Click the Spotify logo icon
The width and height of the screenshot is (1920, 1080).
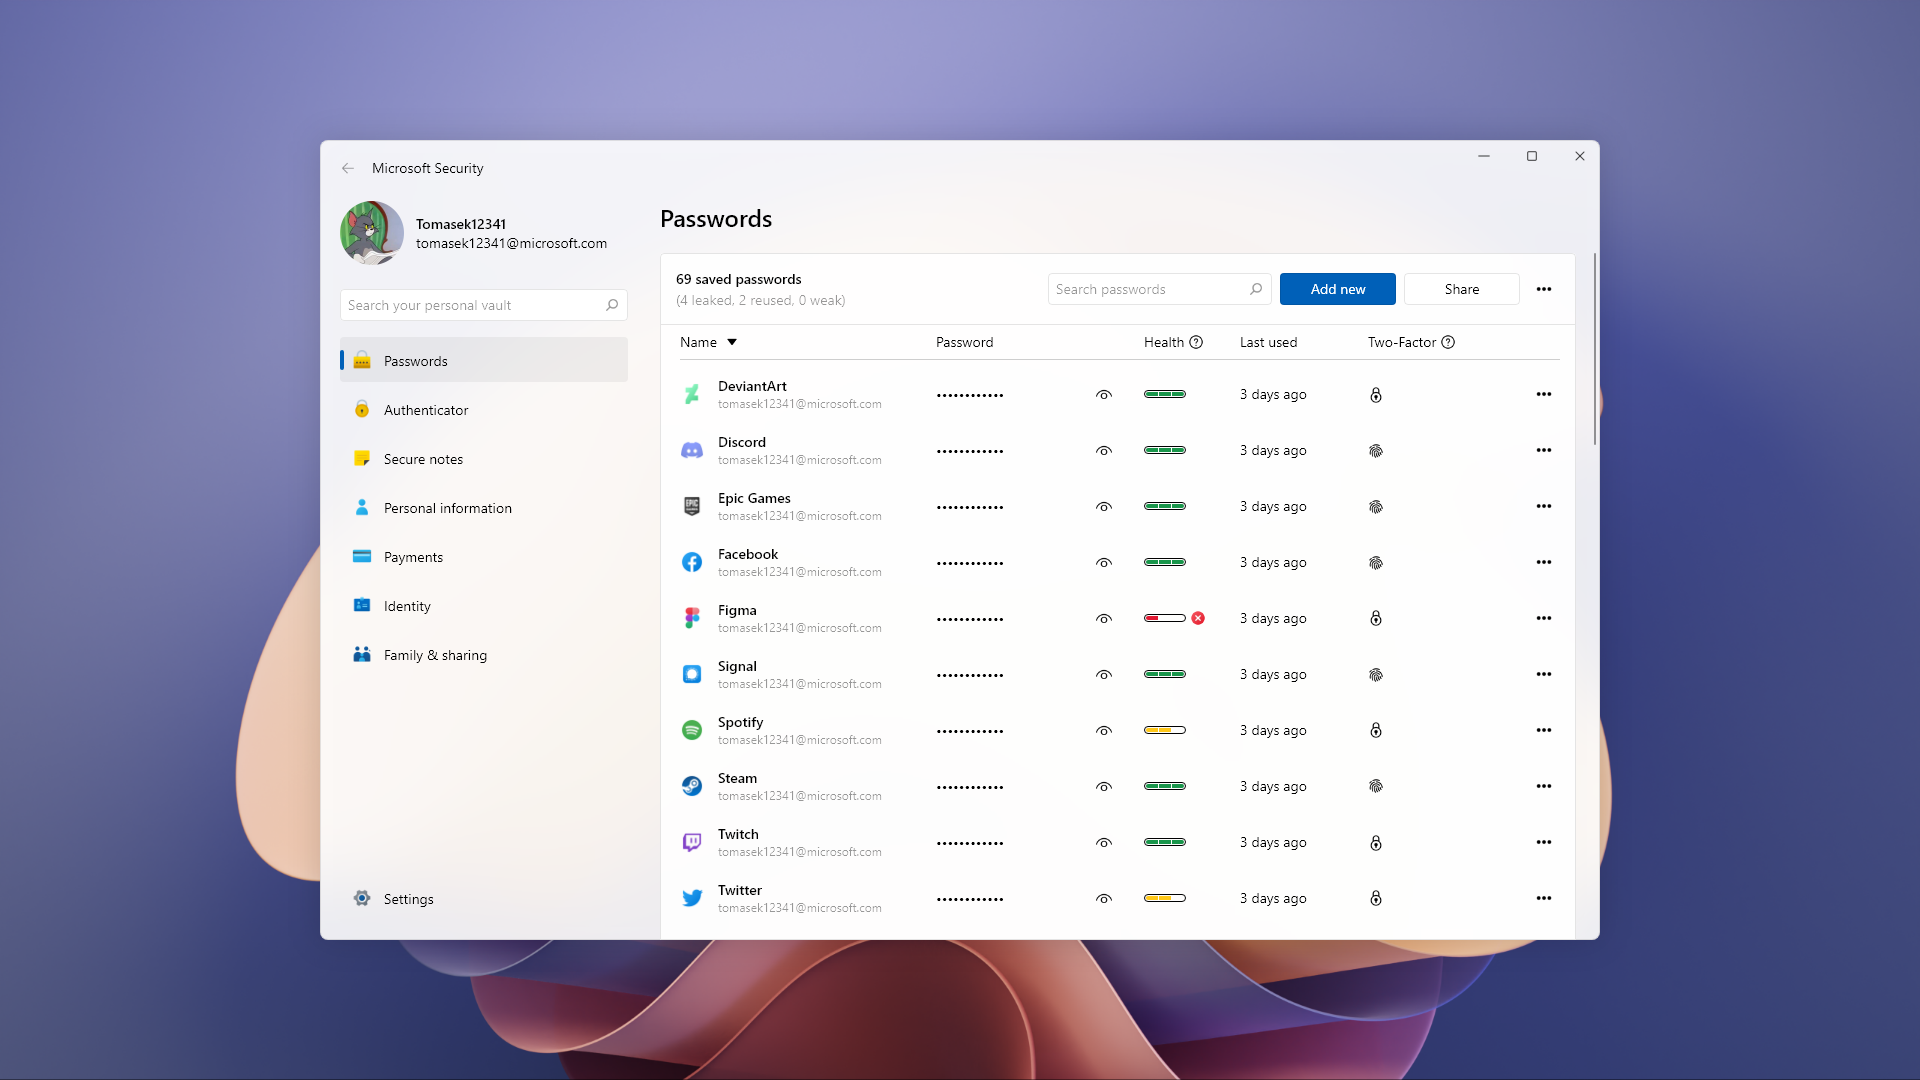pyautogui.click(x=691, y=731)
